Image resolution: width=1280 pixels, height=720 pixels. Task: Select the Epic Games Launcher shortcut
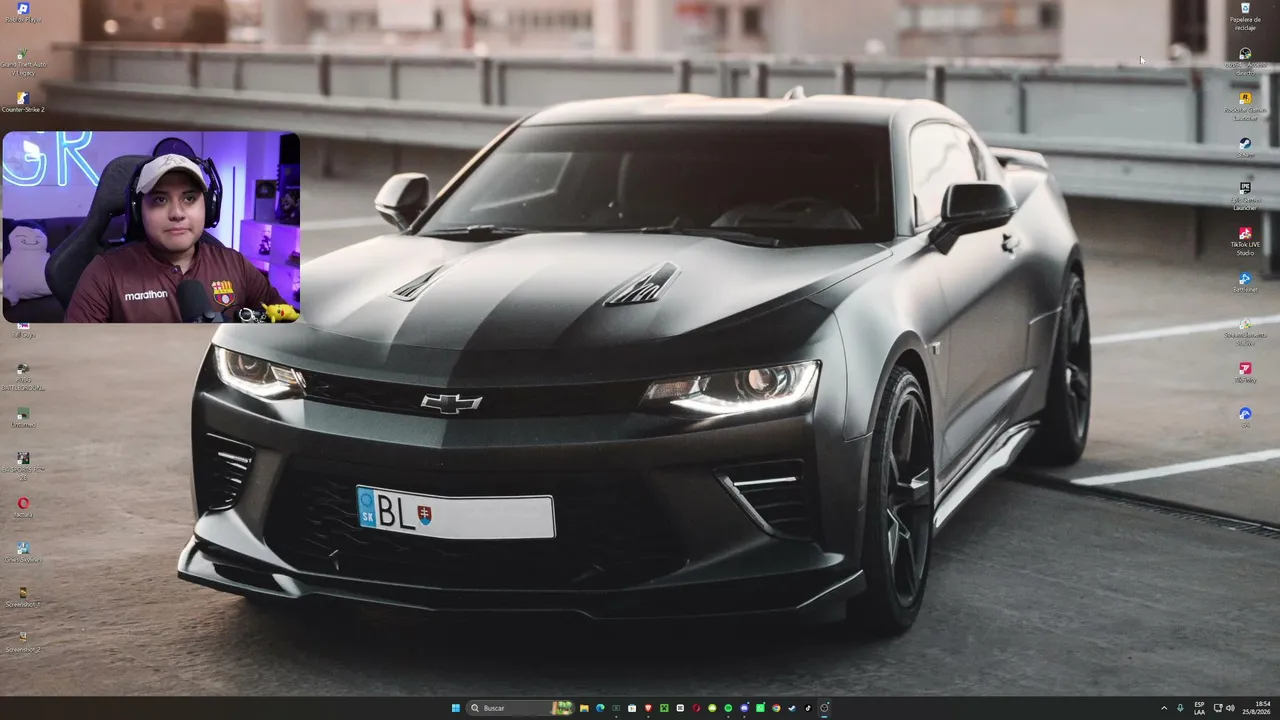click(x=1245, y=195)
